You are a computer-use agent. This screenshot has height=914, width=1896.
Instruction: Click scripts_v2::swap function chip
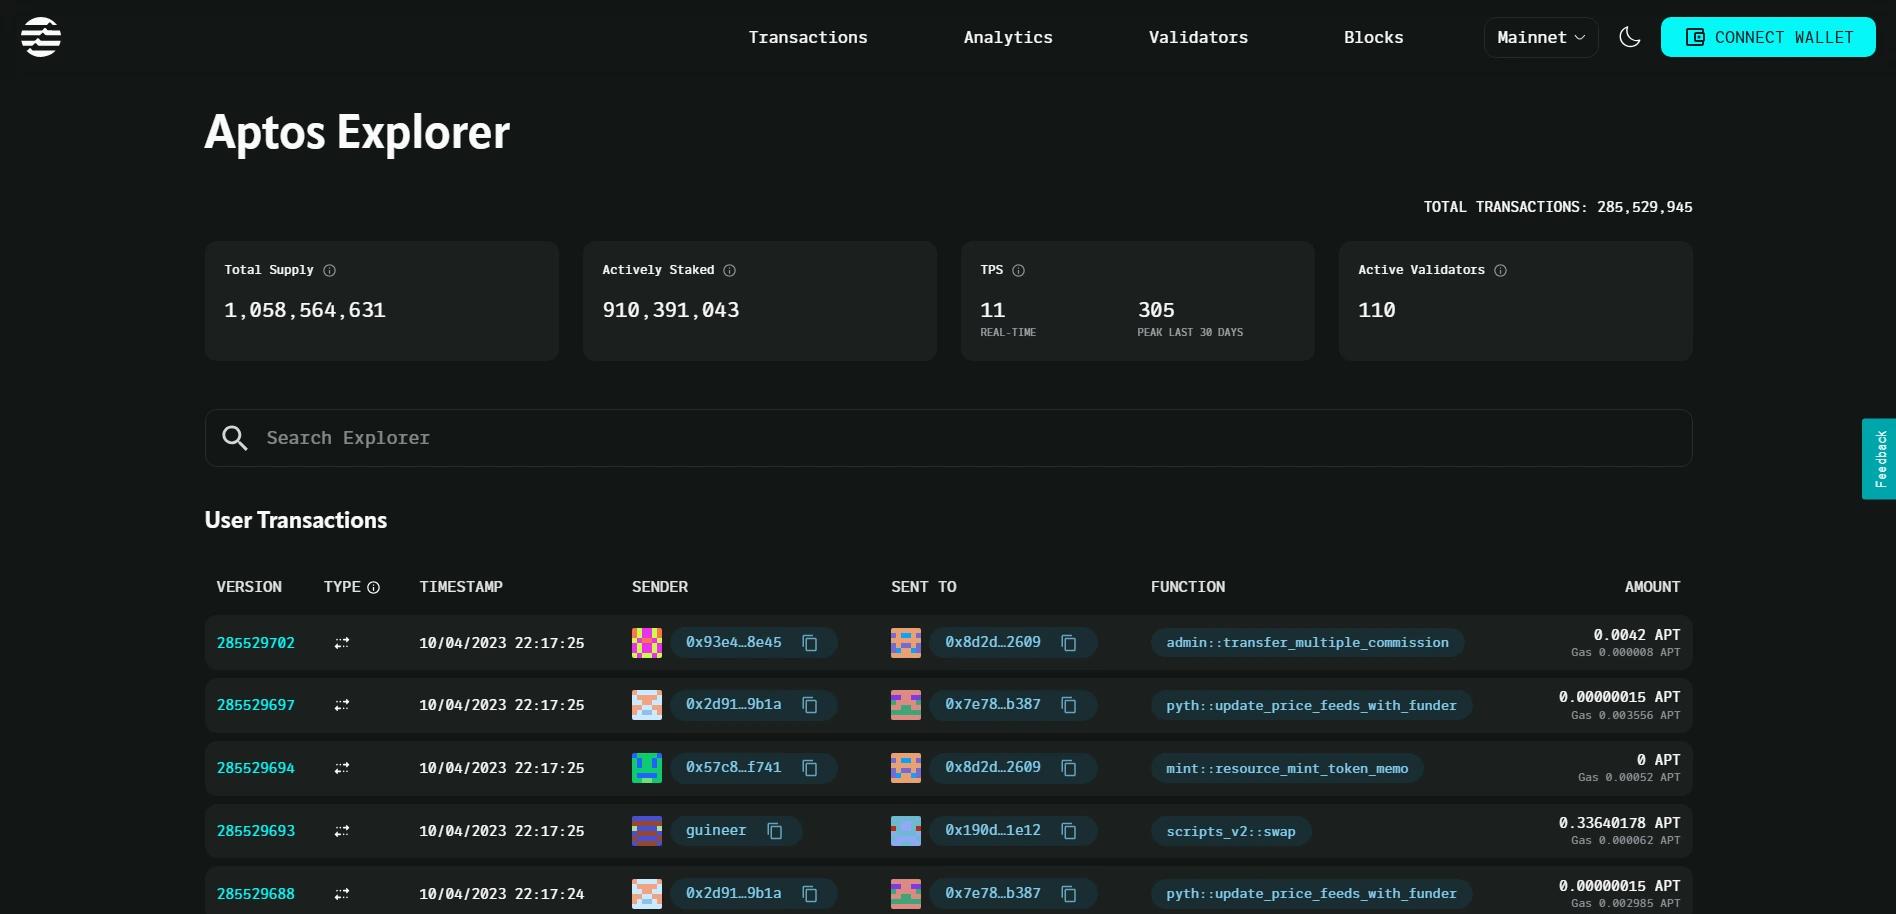pos(1231,831)
